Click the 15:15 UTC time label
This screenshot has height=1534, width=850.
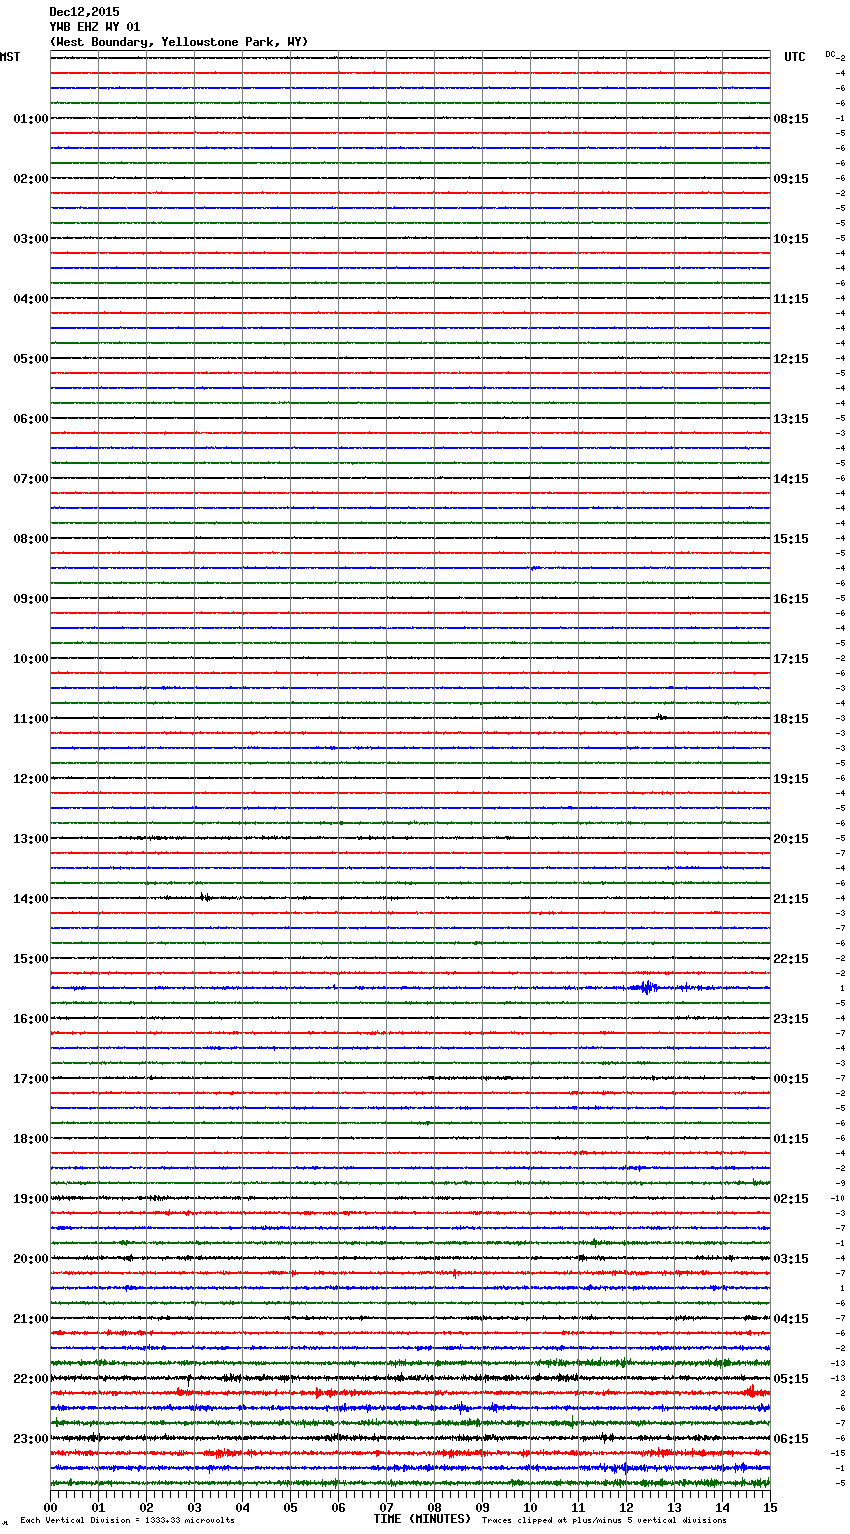tap(791, 539)
